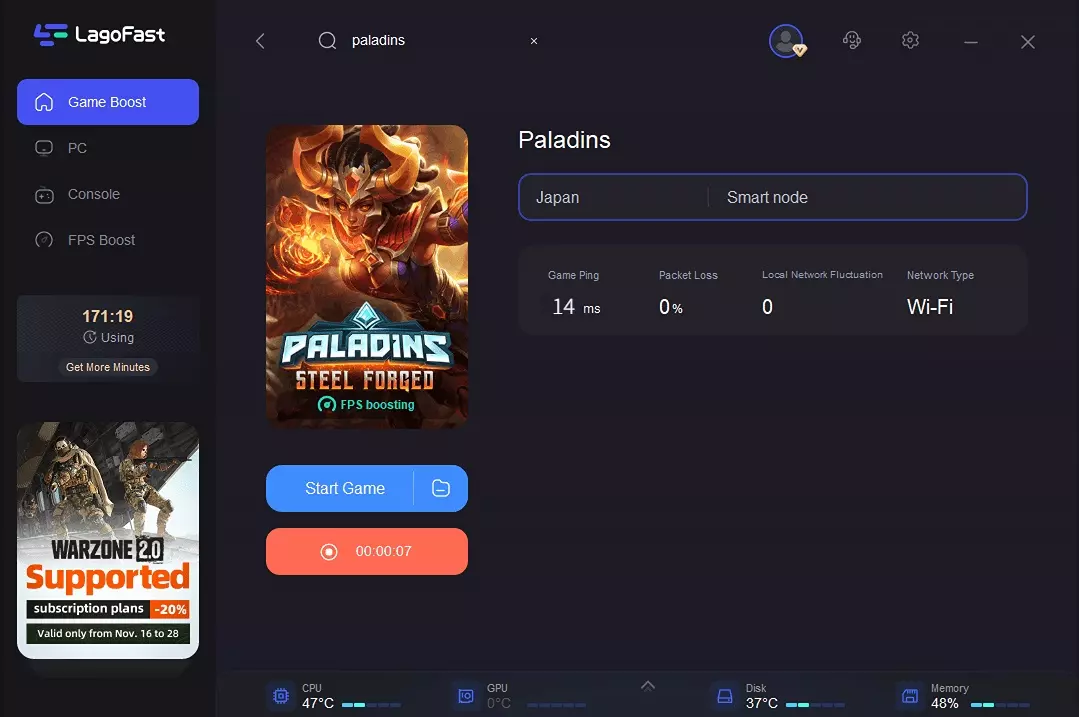Click the Game Ping 14 ms value
1079x717 pixels.
tap(577, 307)
